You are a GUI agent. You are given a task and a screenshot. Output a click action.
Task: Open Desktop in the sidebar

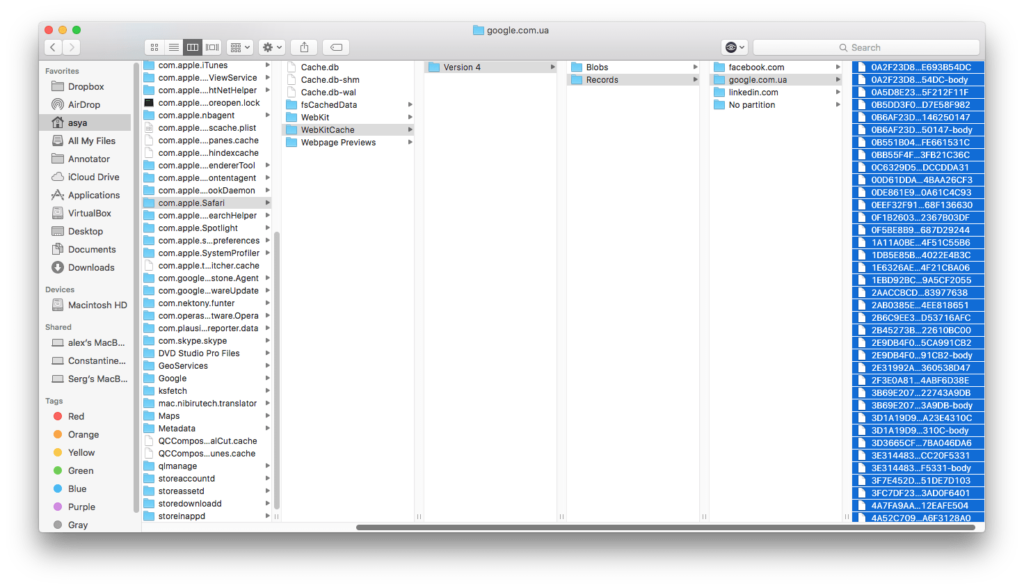pyautogui.click(x=86, y=231)
